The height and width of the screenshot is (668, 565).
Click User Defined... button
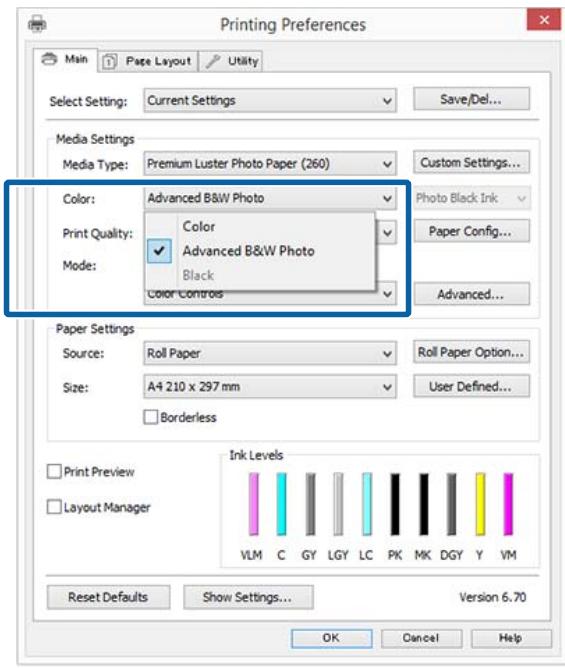(x=471, y=386)
